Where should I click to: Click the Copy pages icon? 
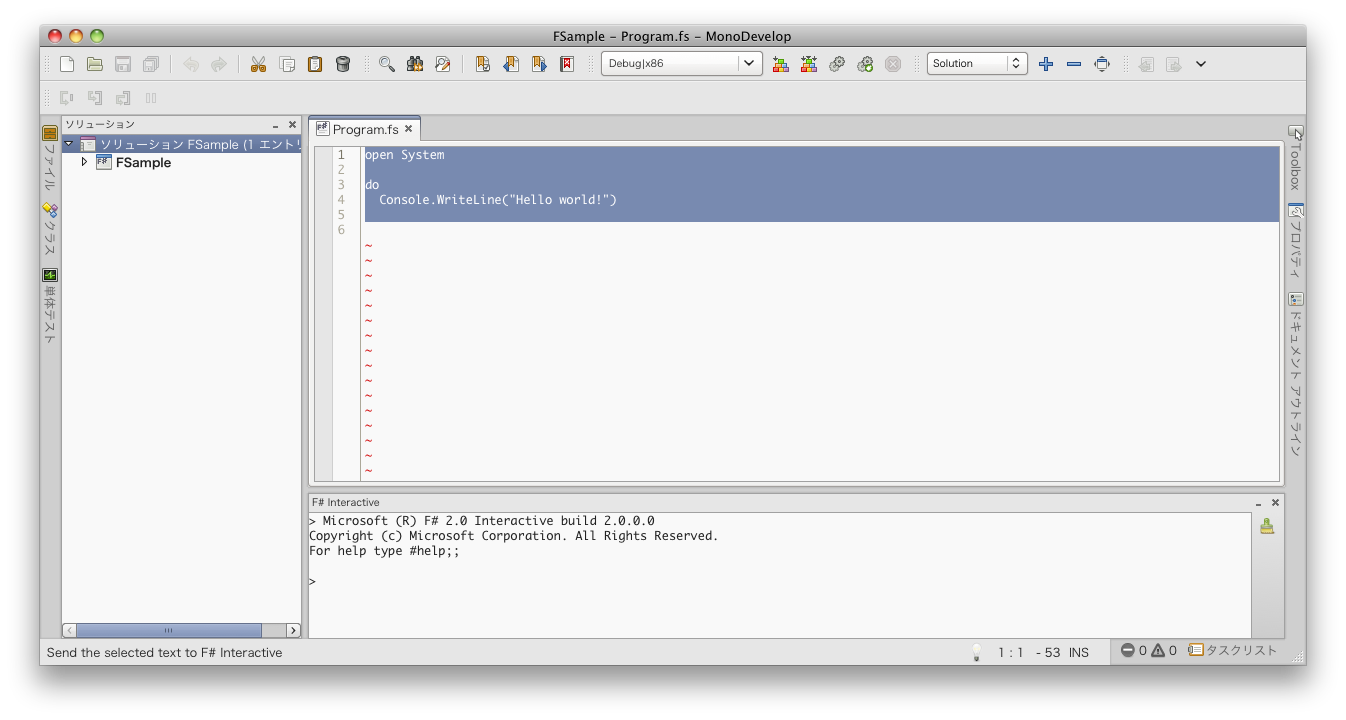[287, 64]
